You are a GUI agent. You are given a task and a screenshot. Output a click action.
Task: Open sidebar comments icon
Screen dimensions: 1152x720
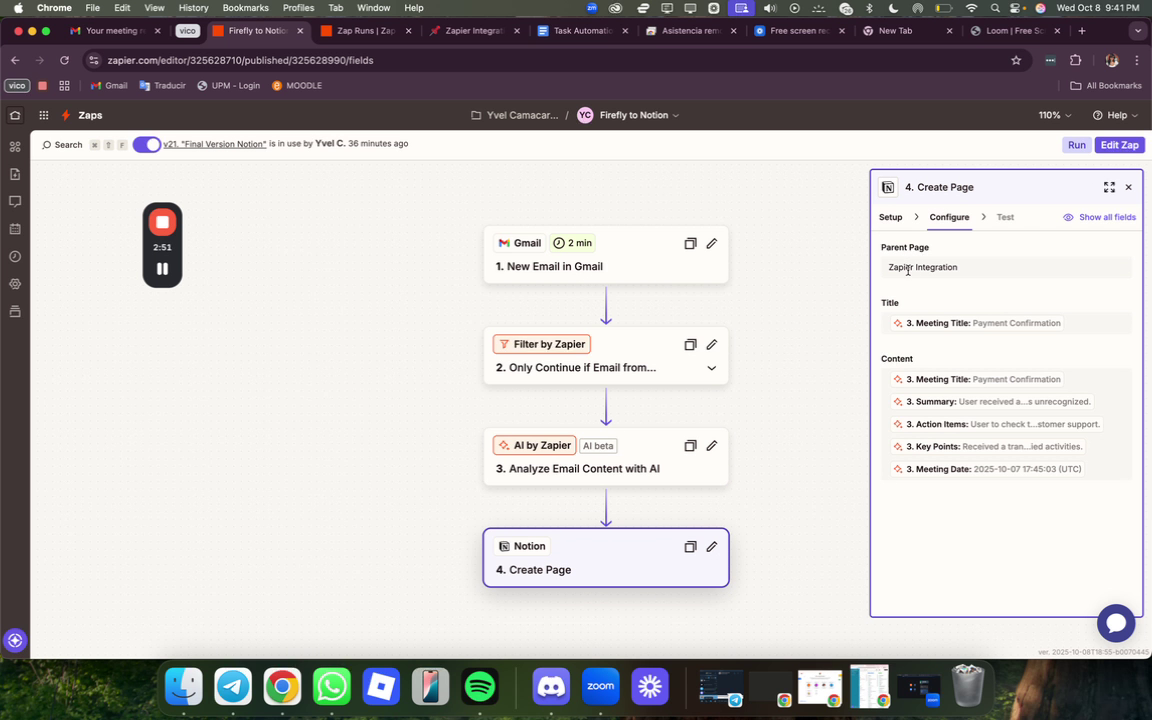click(15, 201)
